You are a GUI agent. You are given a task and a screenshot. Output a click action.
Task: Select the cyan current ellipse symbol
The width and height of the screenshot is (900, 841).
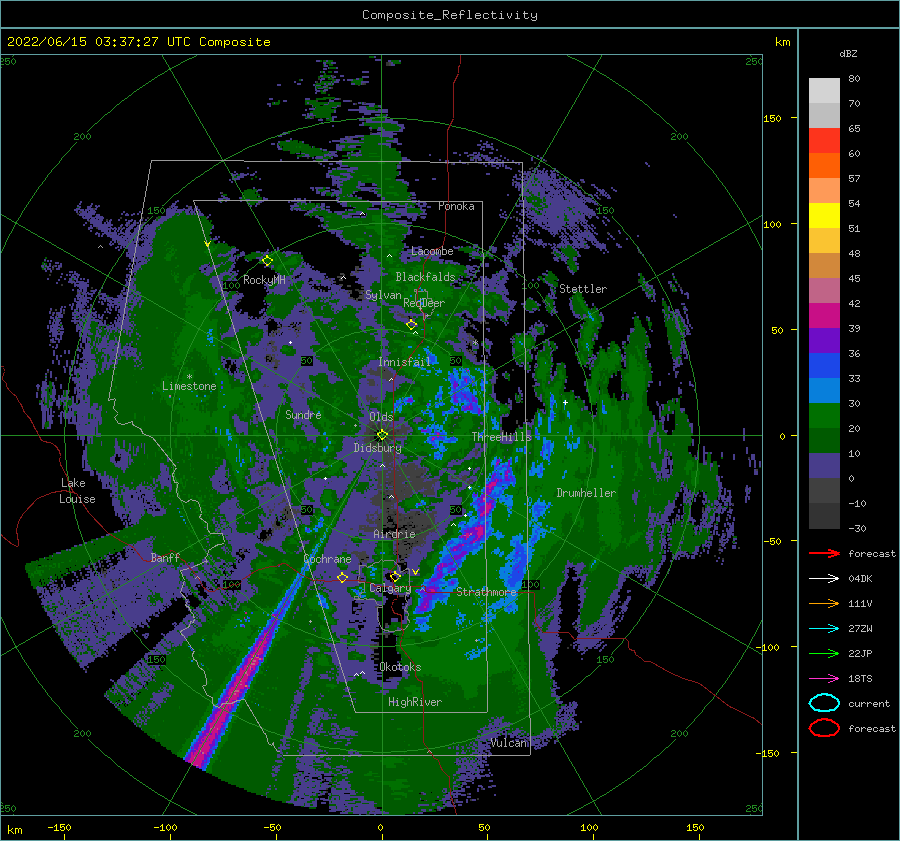tap(824, 703)
